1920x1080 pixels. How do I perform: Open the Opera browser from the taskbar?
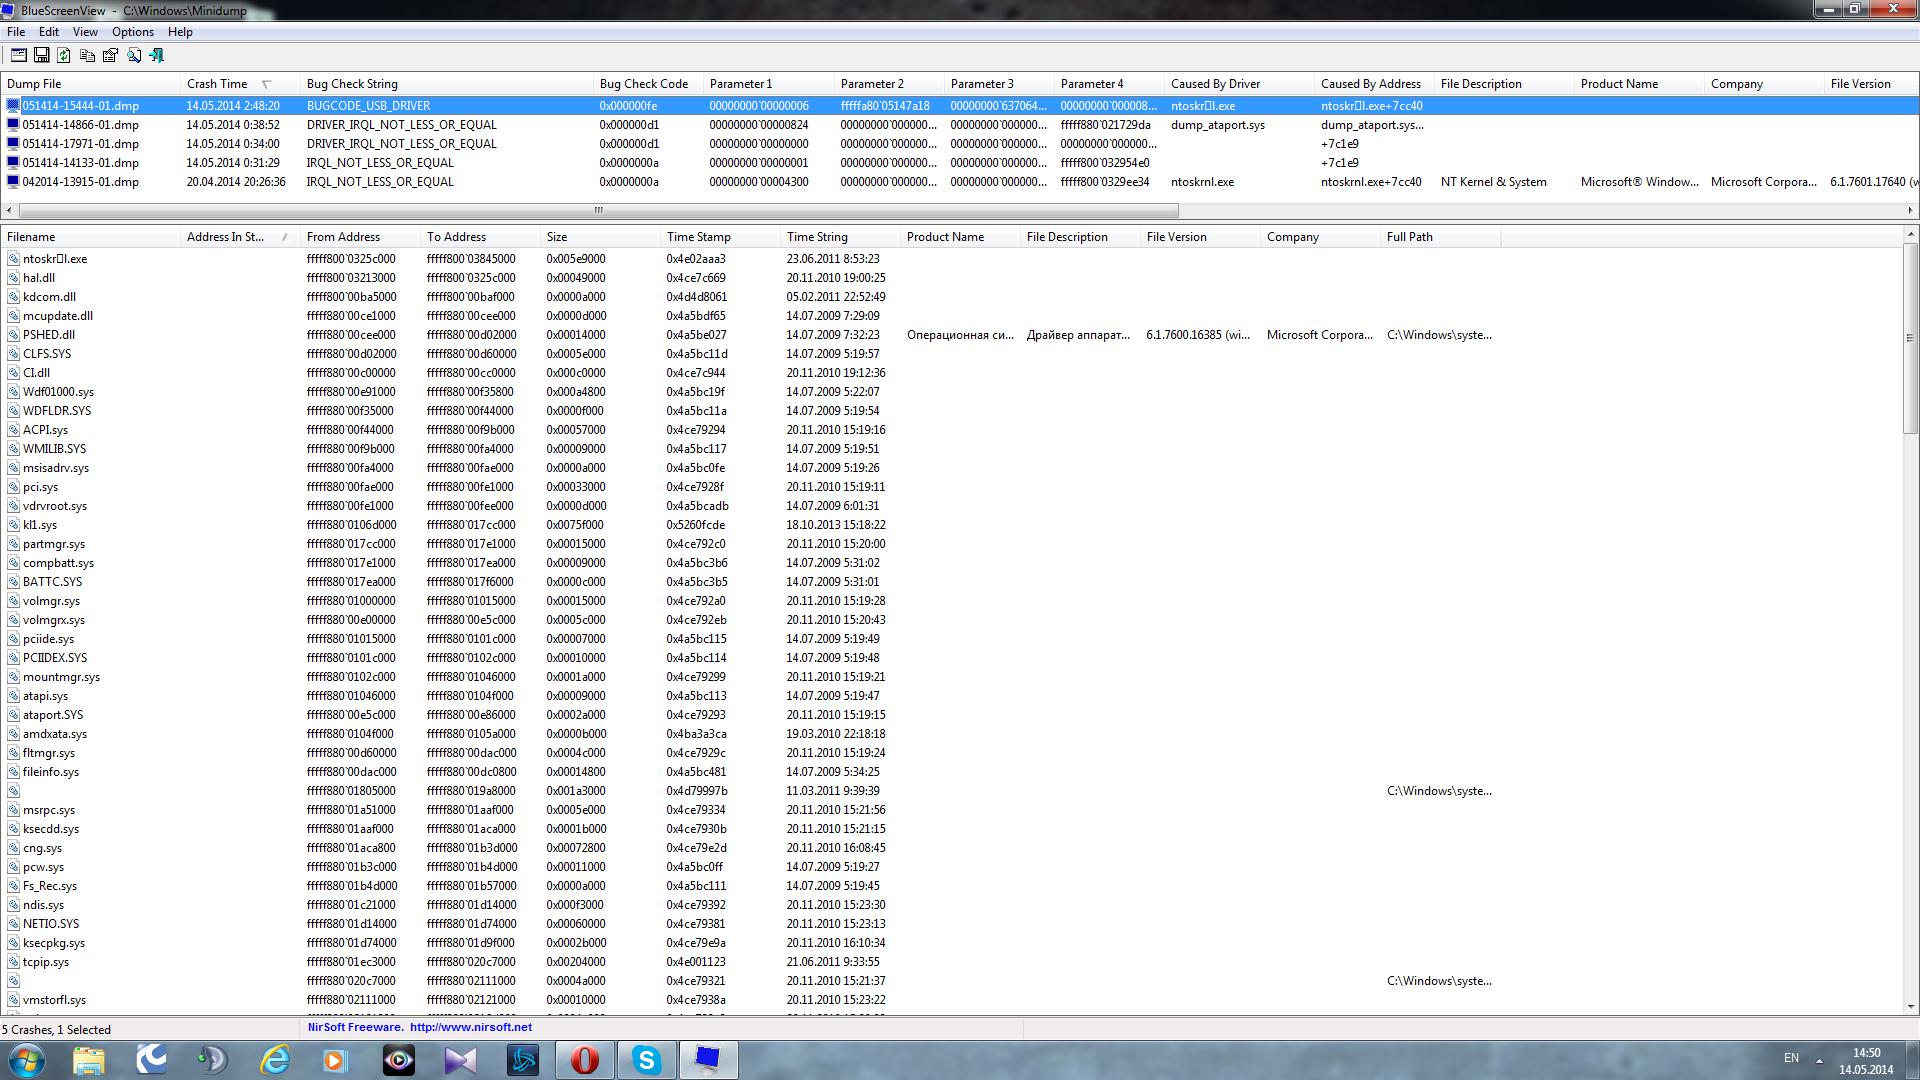[584, 1060]
